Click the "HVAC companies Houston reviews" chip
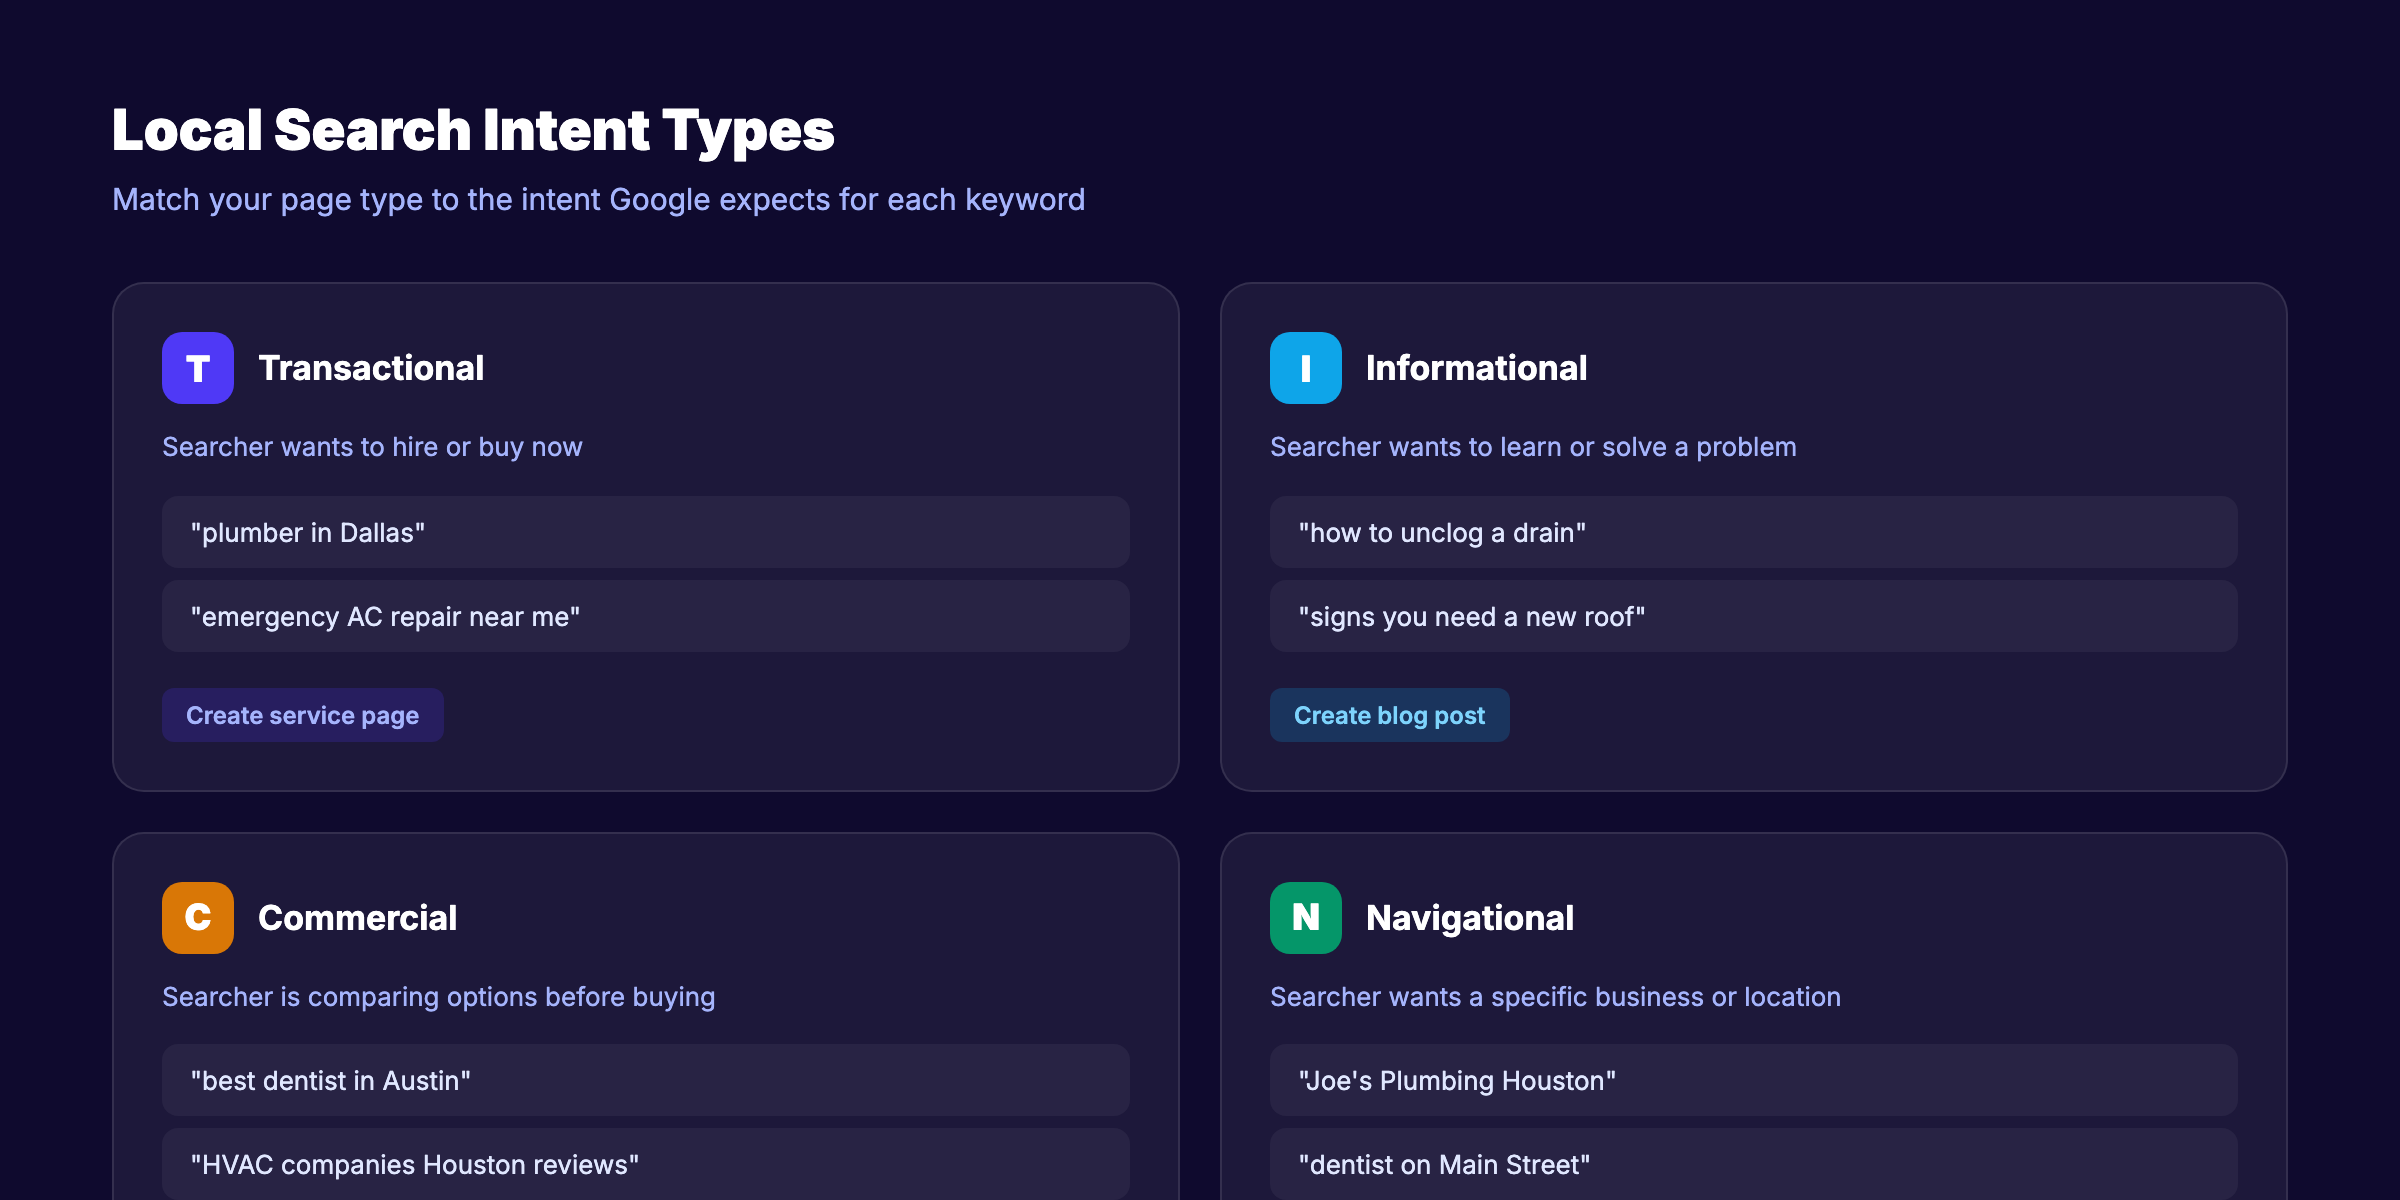Screen dimensions: 2400x1200 click(x=645, y=1164)
